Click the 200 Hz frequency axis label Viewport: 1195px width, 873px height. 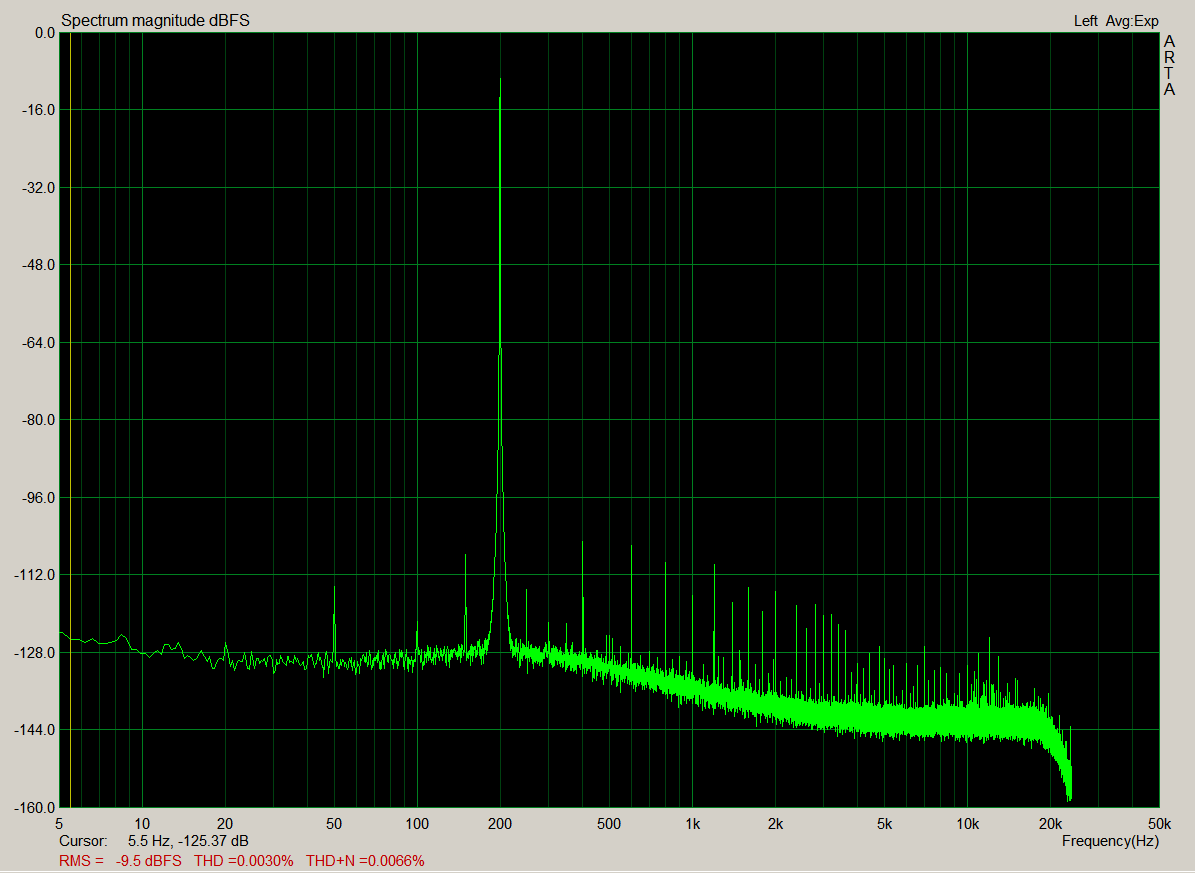click(x=500, y=824)
